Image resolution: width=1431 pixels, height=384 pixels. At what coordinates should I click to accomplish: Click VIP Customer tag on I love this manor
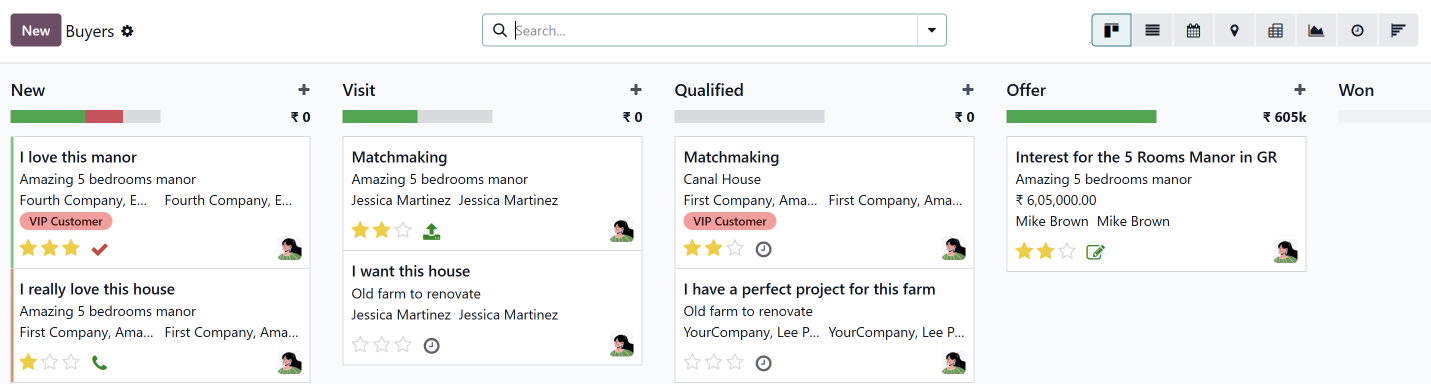(66, 221)
